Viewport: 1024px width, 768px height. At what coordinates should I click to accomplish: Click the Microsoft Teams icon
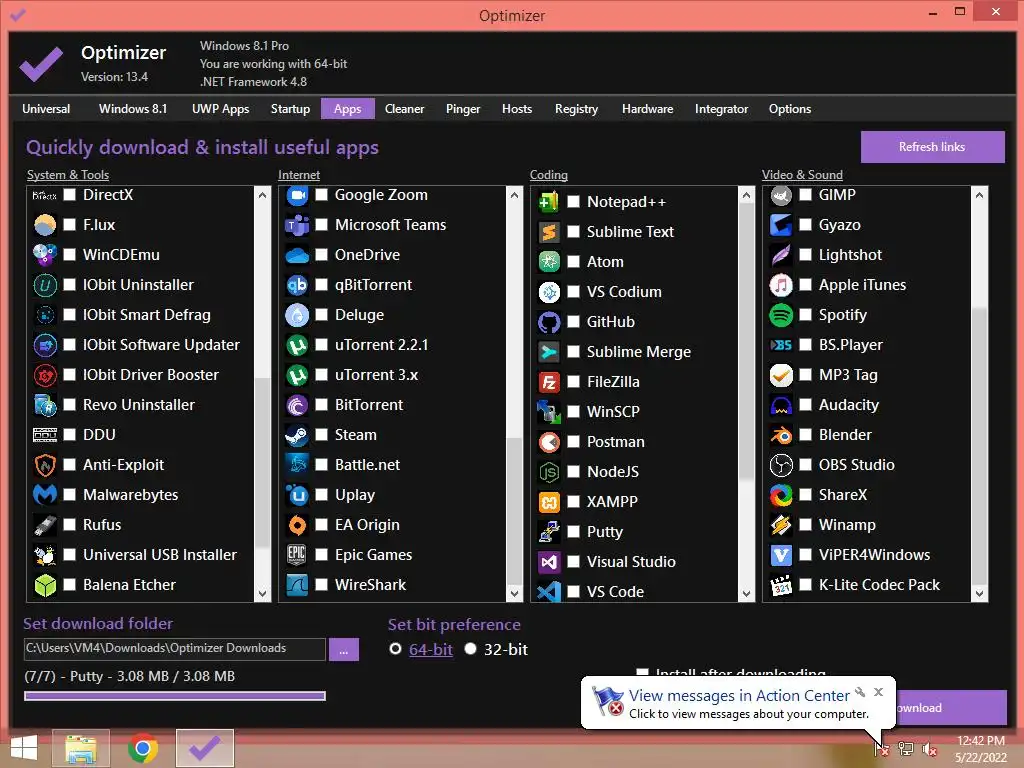(297, 225)
